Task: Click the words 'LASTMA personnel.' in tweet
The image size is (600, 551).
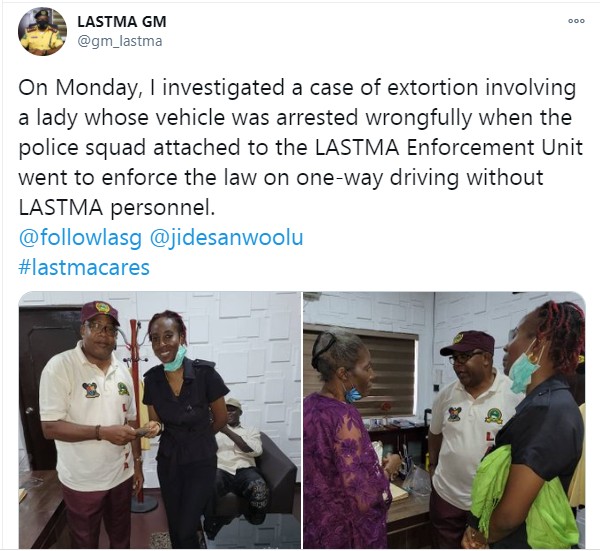Action: tap(115, 208)
